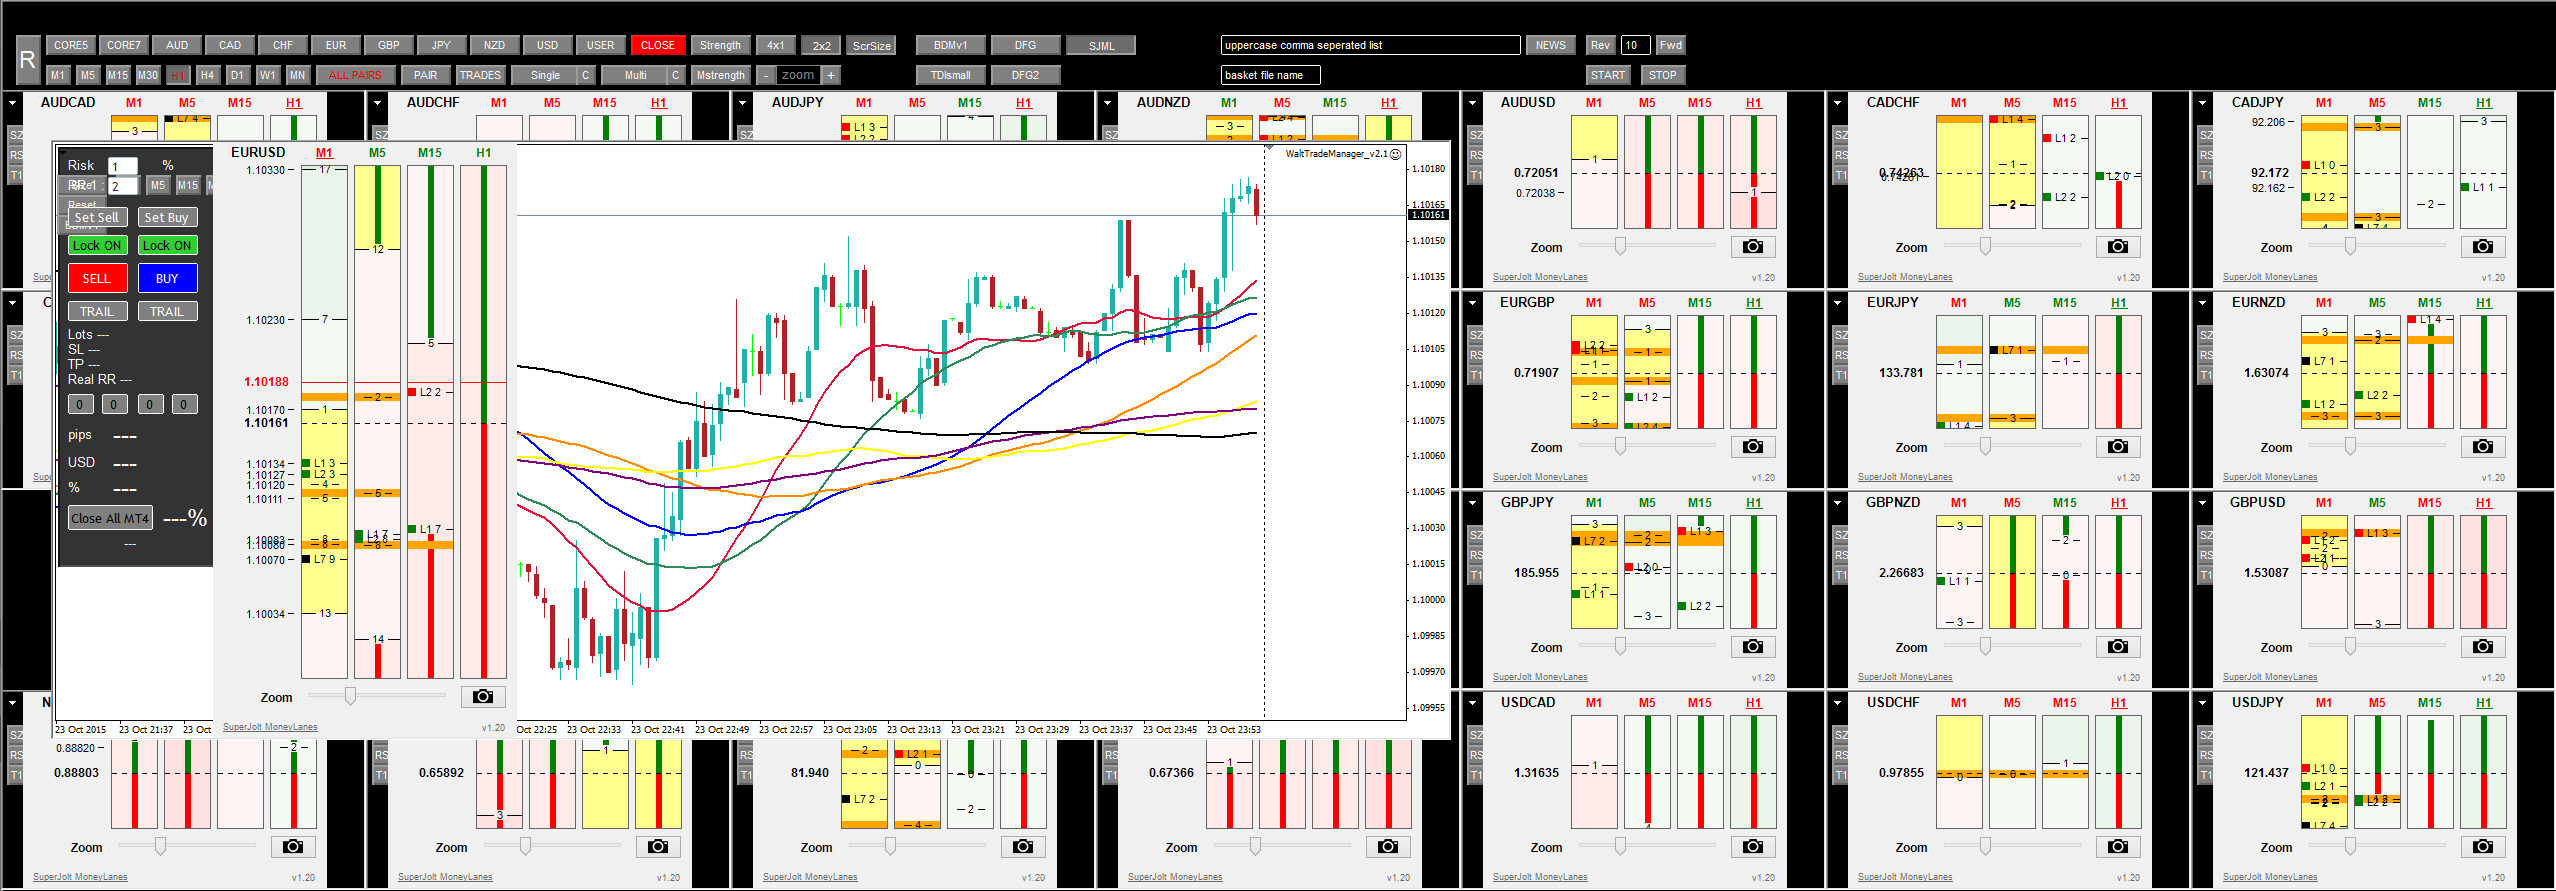Open the dropdown arrow beside AUDCHF

pyautogui.click(x=378, y=102)
